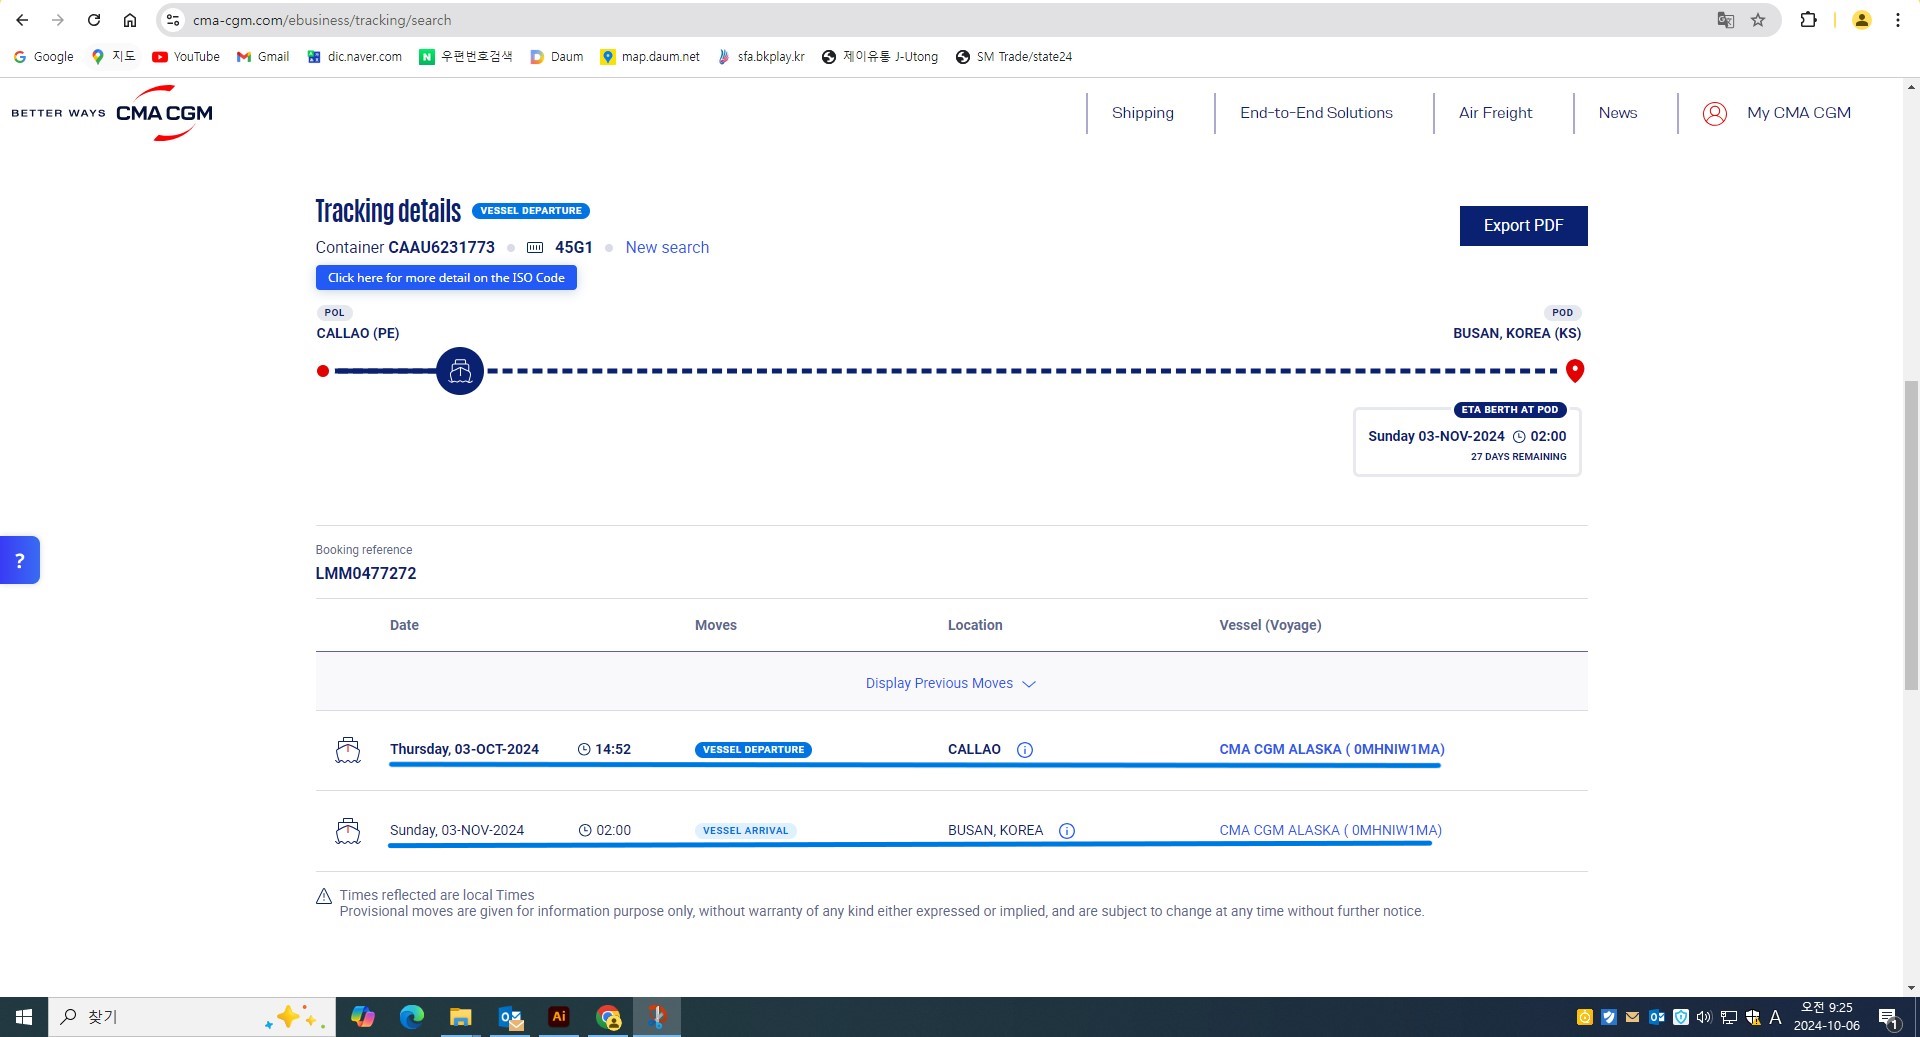Open vessel link CMA CGM ALASKA in CALLAO row
This screenshot has height=1037, width=1920.
[1331, 749]
